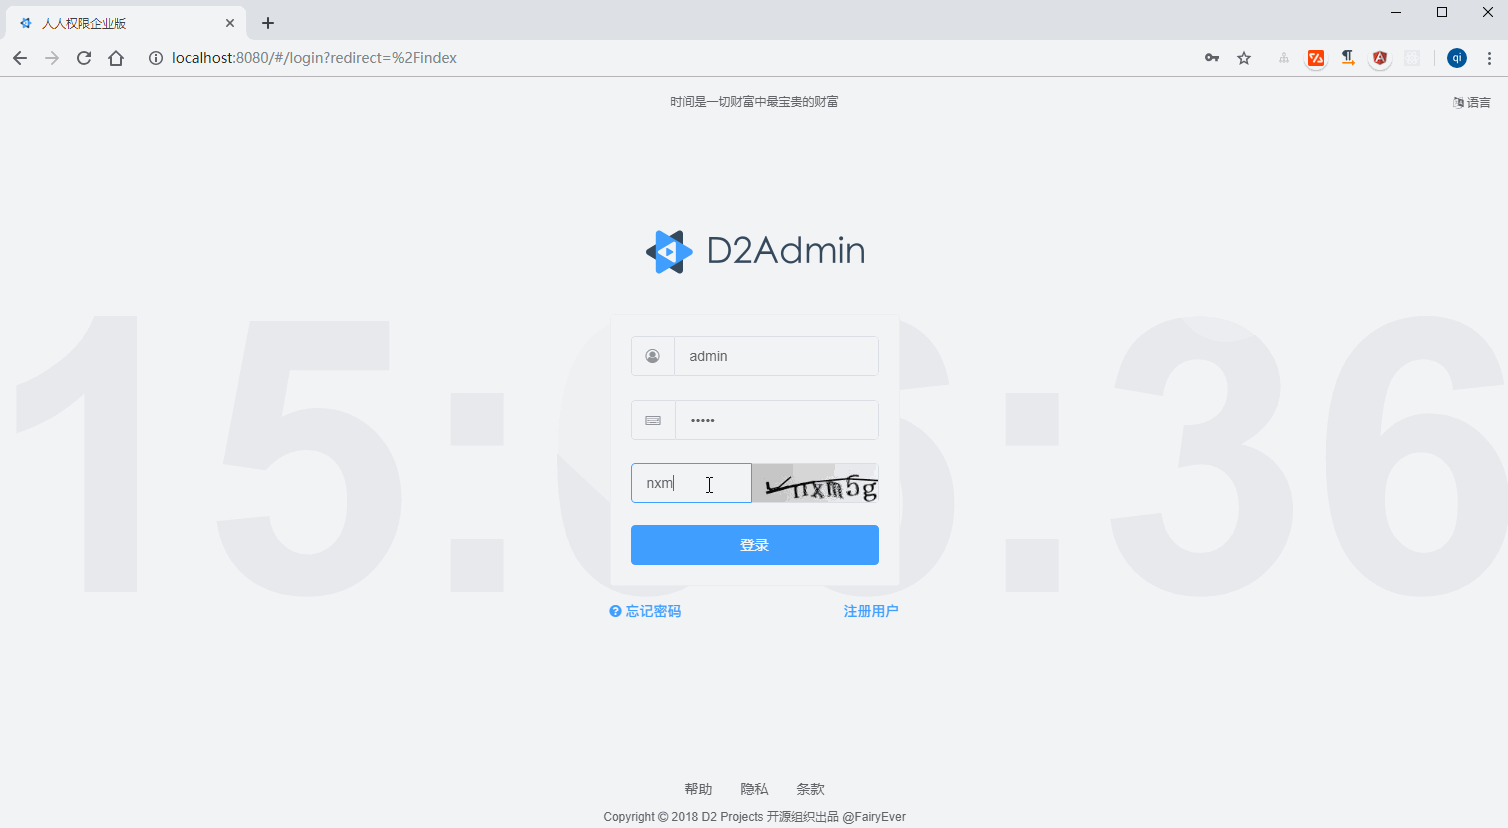The image size is (1508, 828).
Task: Switch language using the 语言 icon
Action: click(1470, 101)
